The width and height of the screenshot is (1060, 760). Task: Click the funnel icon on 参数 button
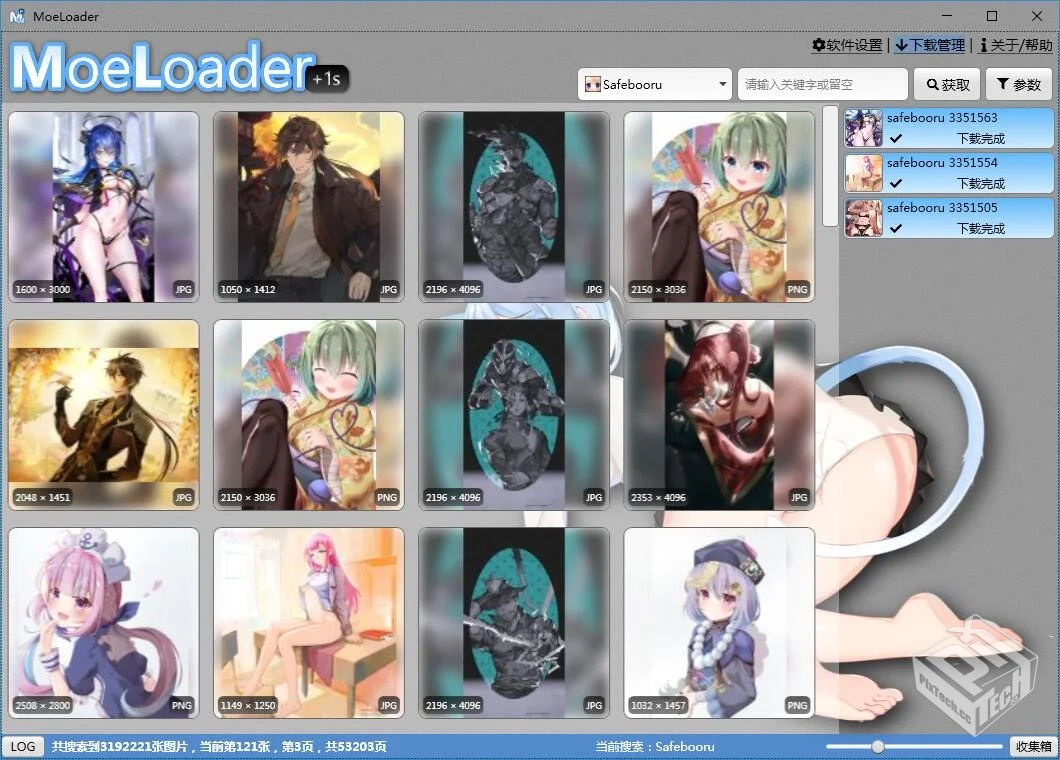pos(1000,84)
